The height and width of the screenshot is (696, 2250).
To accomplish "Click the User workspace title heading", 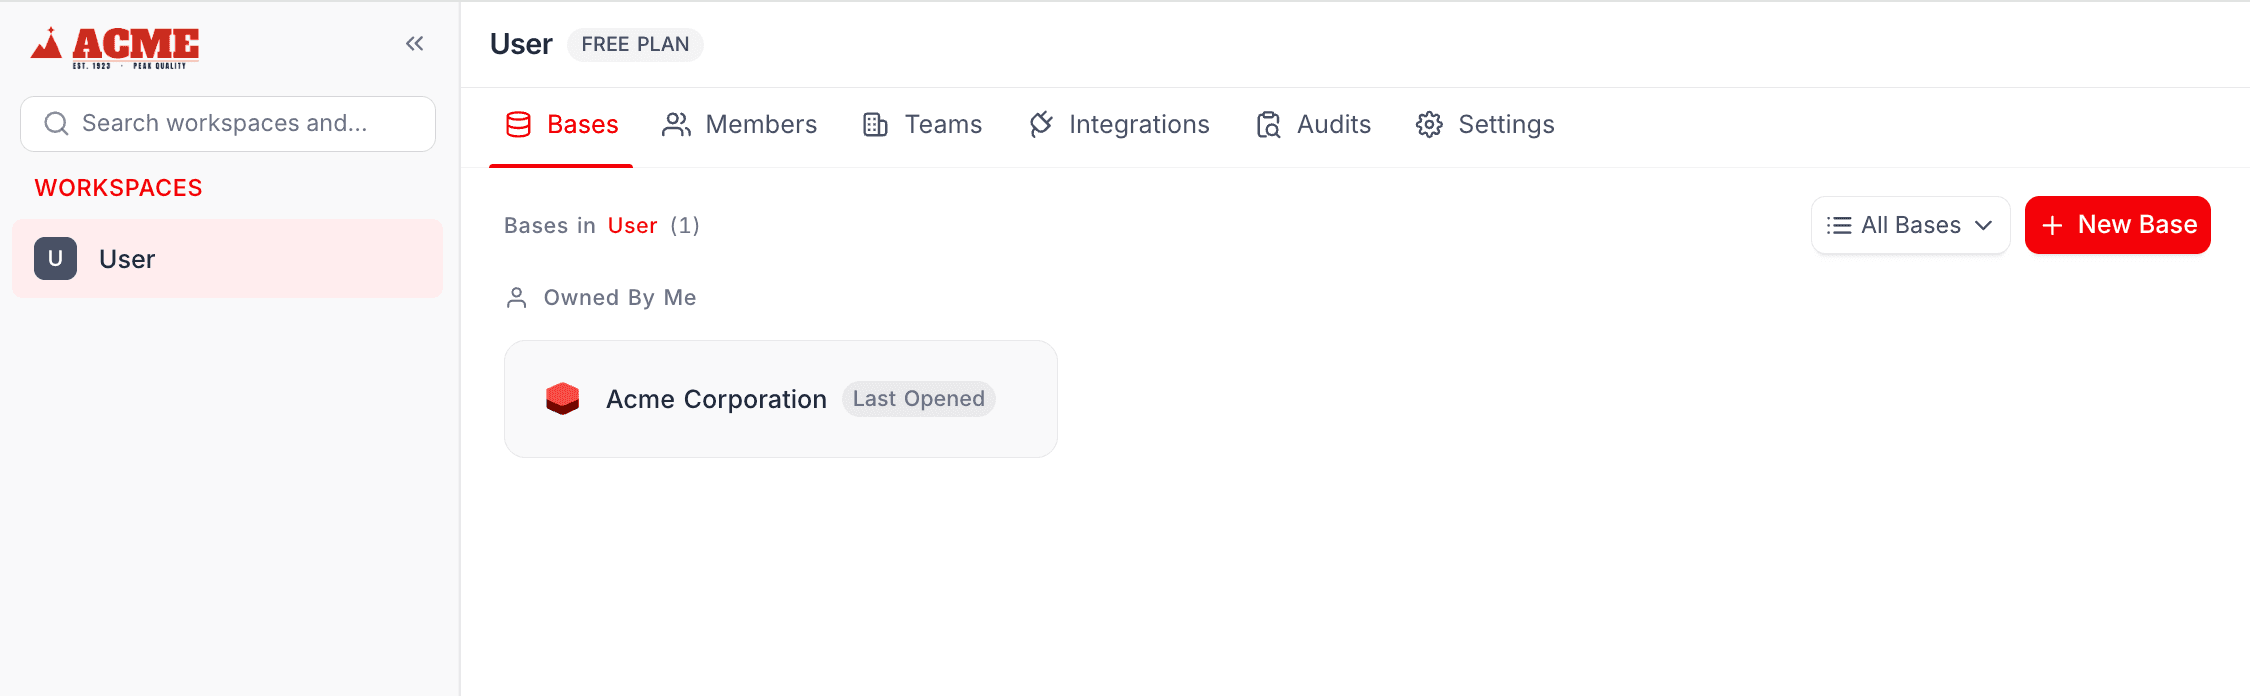I will pyautogui.click(x=521, y=44).
